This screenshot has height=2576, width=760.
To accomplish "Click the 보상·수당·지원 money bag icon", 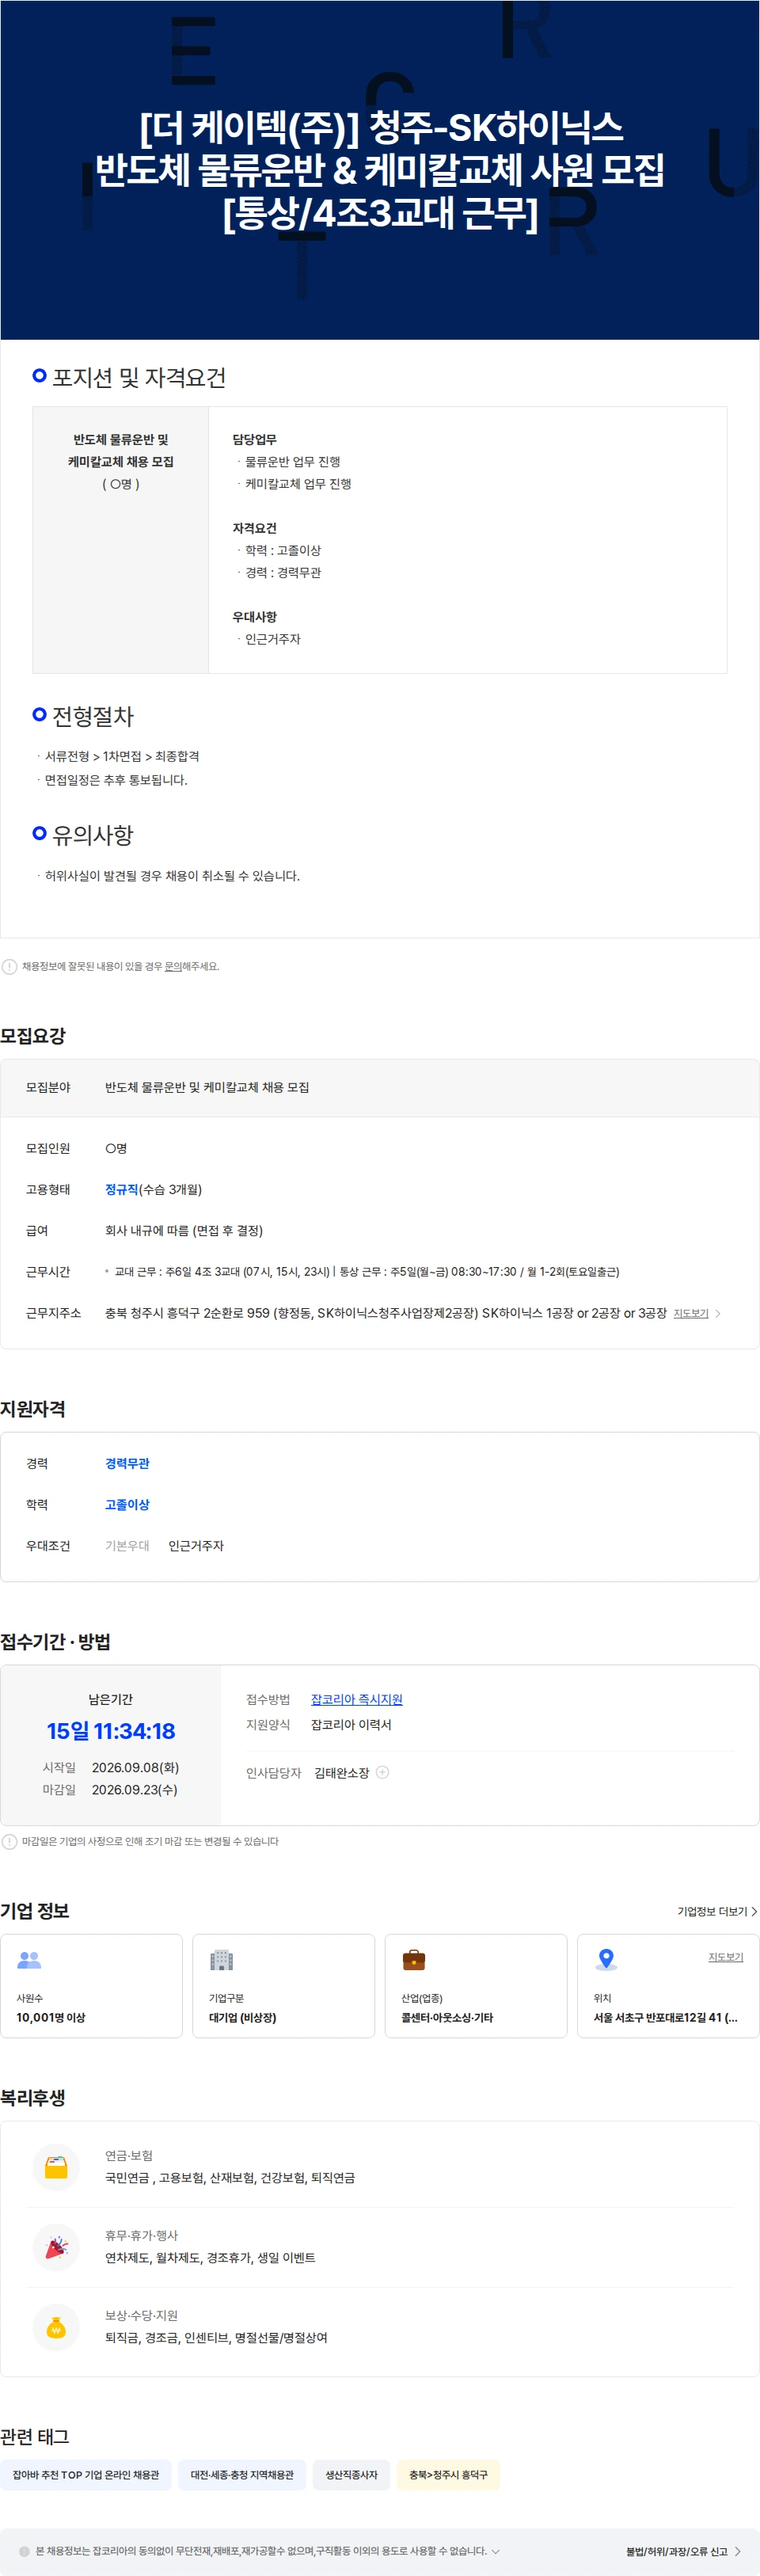I will [x=56, y=2327].
